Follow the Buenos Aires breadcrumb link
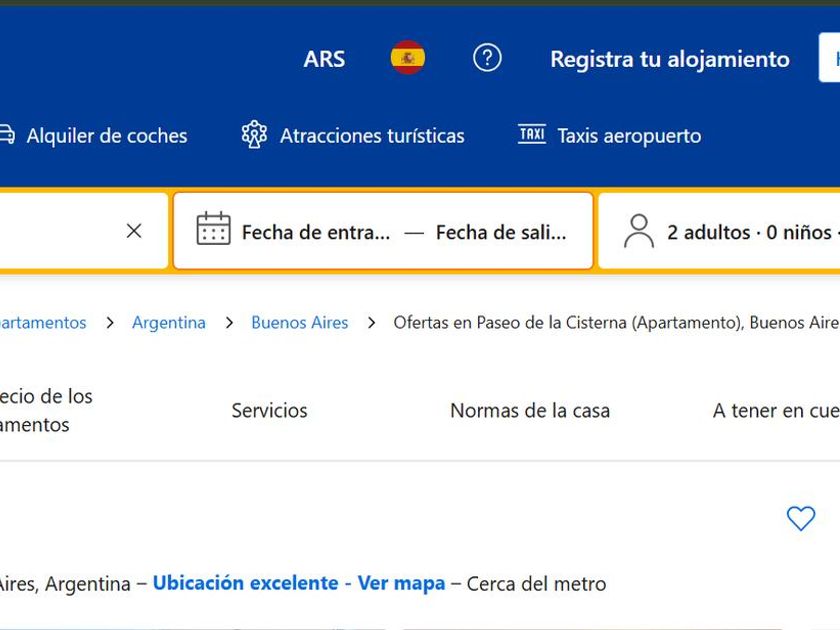The width and height of the screenshot is (840, 630). click(x=300, y=323)
